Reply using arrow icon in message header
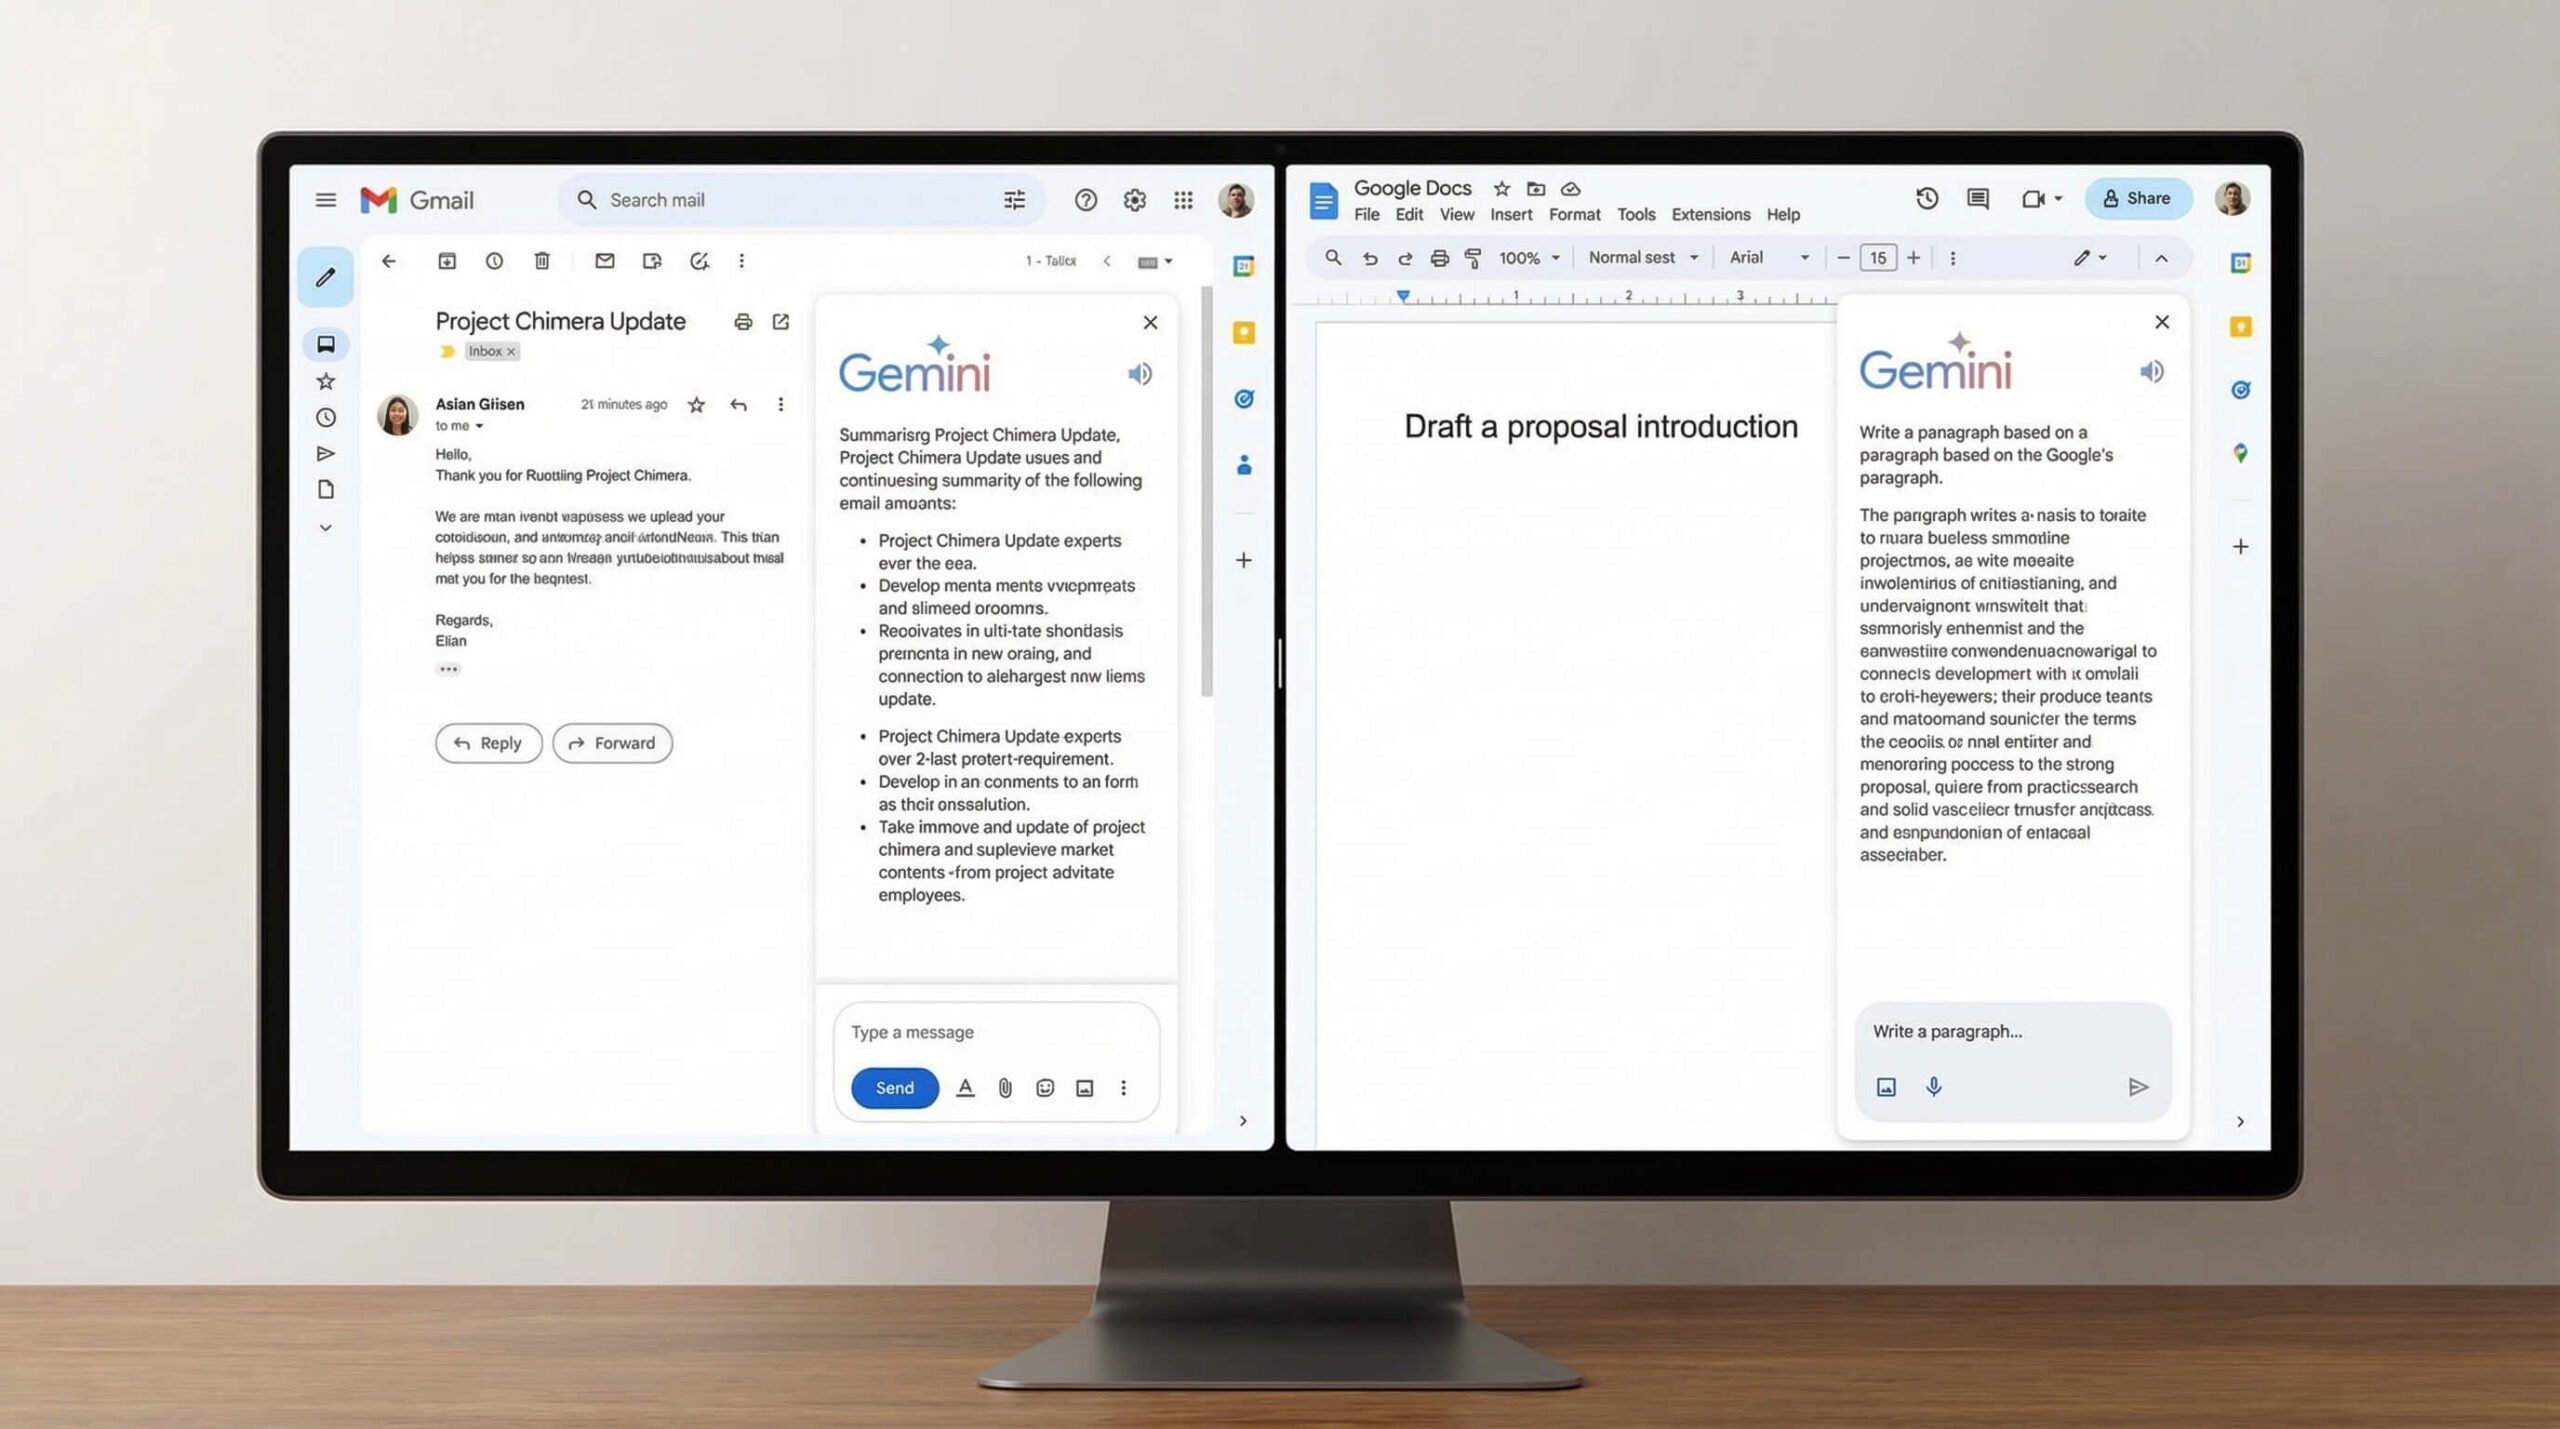The image size is (2560, 1429). [738, 405]
